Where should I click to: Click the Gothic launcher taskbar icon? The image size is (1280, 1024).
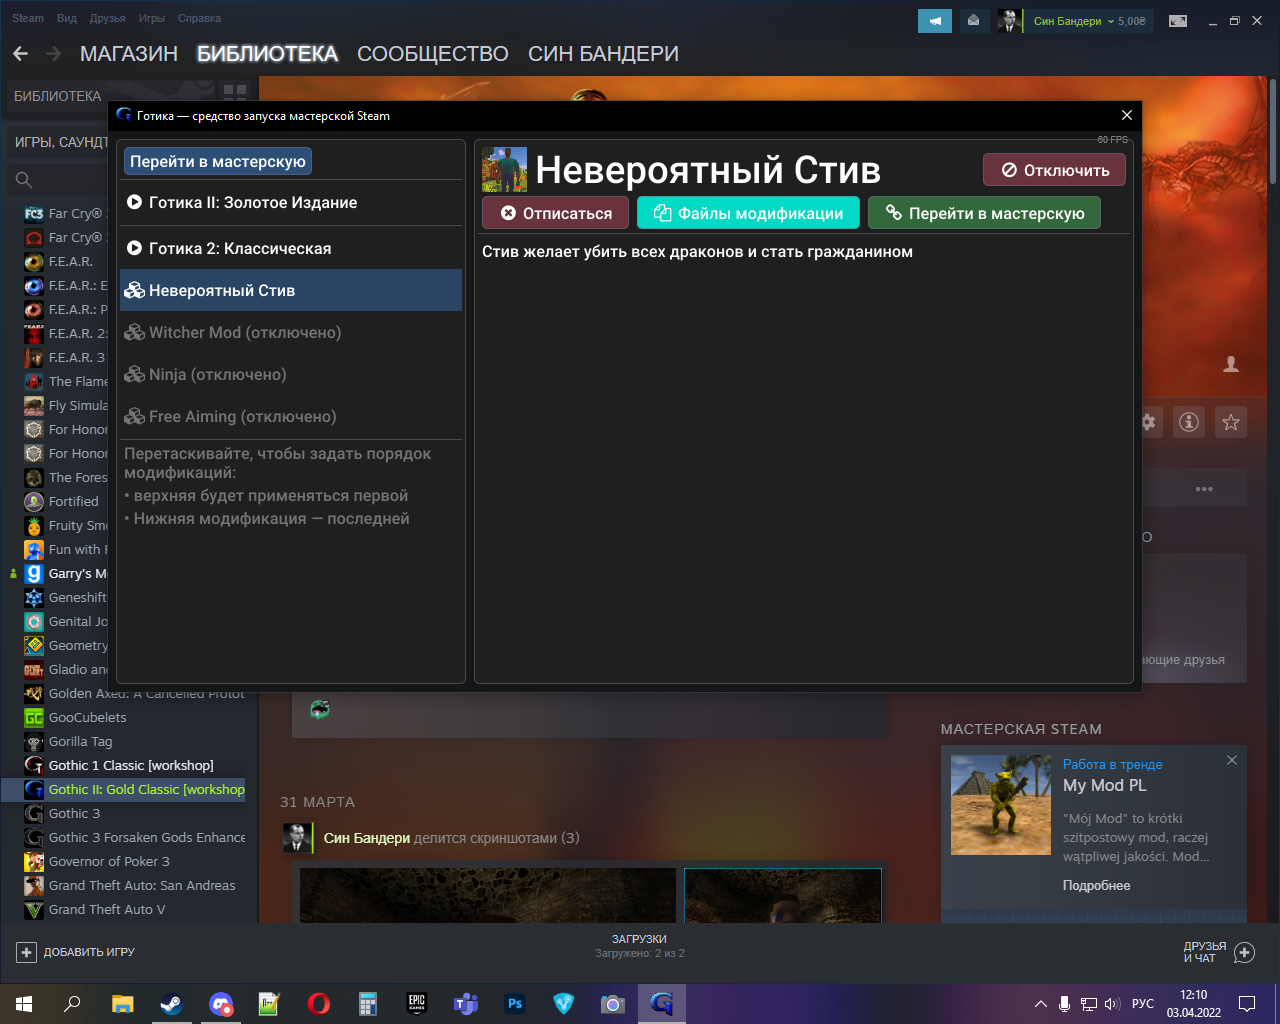tap(662, 1004)
